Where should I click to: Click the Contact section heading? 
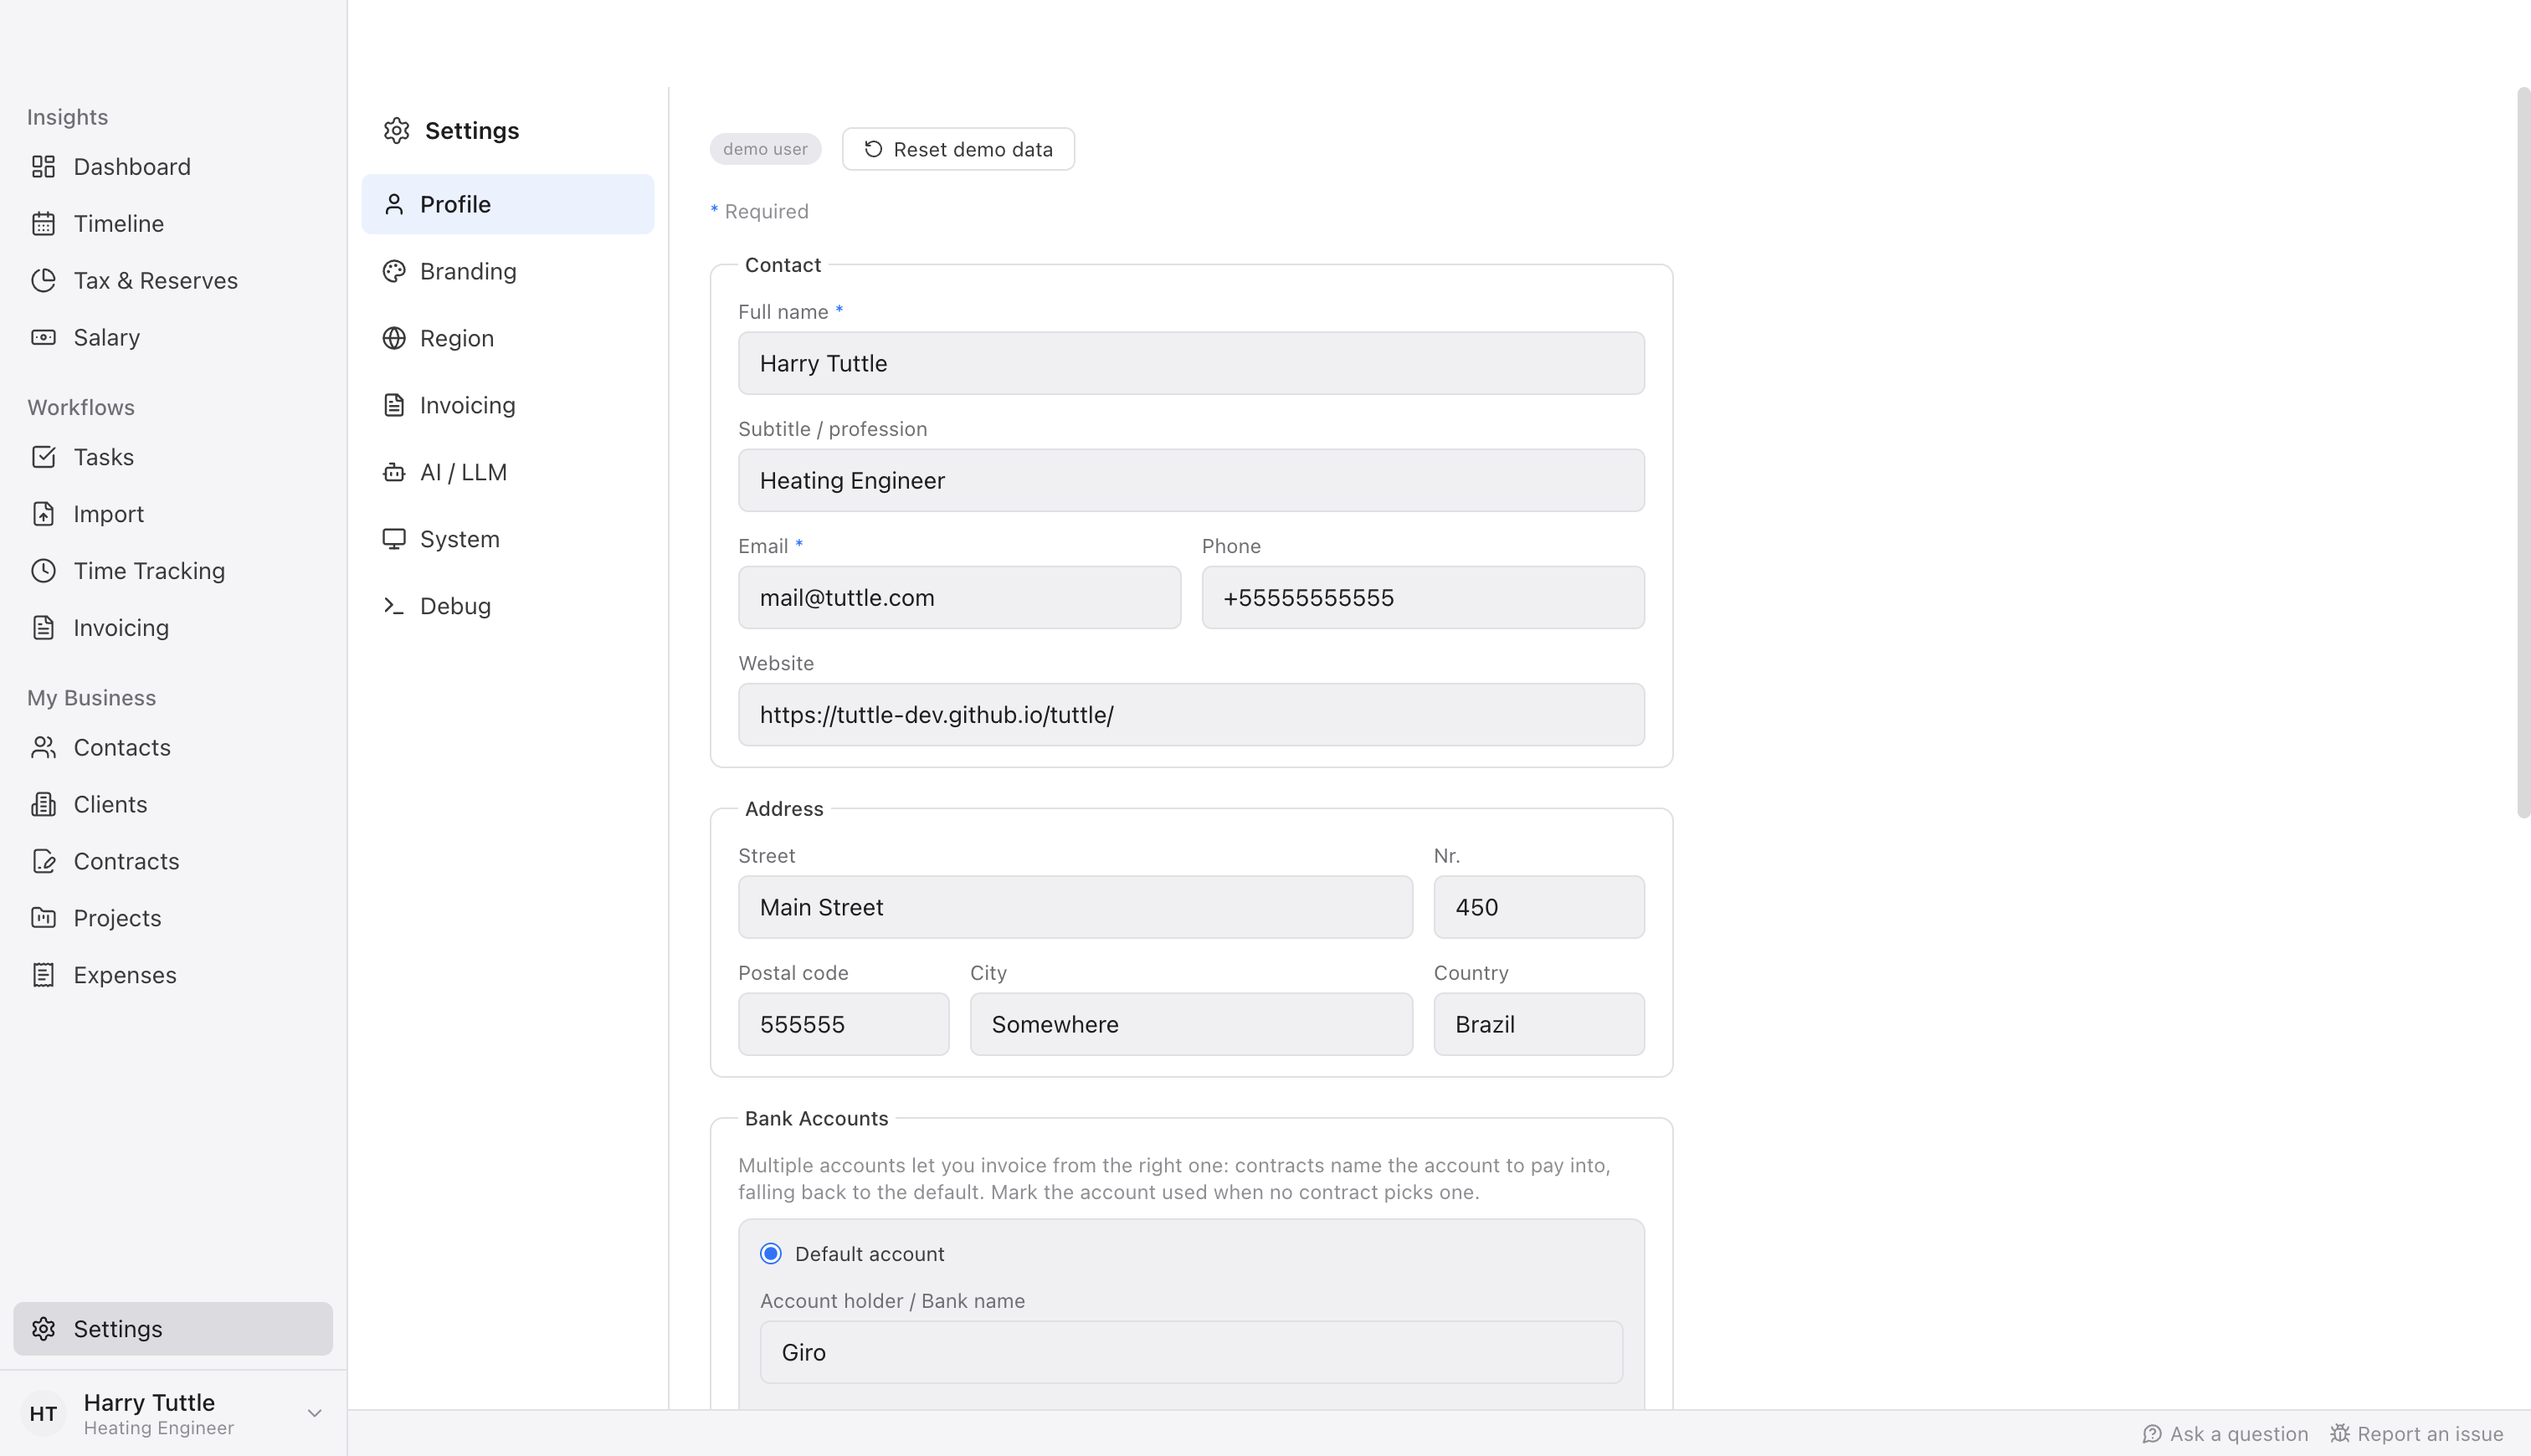click(782, 265)
